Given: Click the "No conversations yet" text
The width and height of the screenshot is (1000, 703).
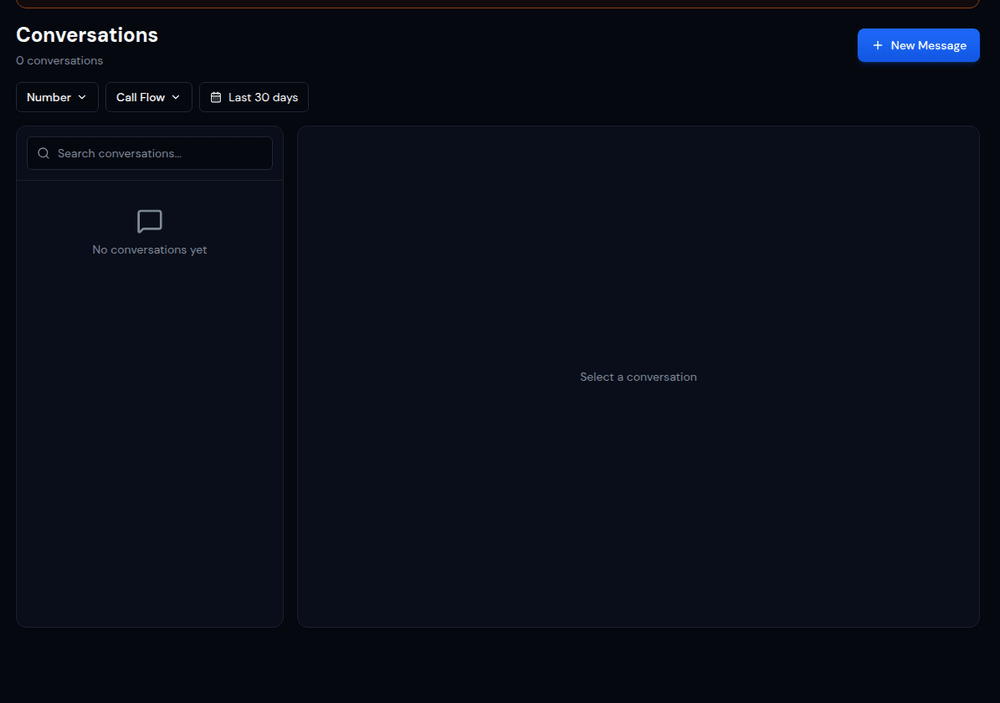Looking at the screenshot, I should pyautogui.click(x=149, y=250).
